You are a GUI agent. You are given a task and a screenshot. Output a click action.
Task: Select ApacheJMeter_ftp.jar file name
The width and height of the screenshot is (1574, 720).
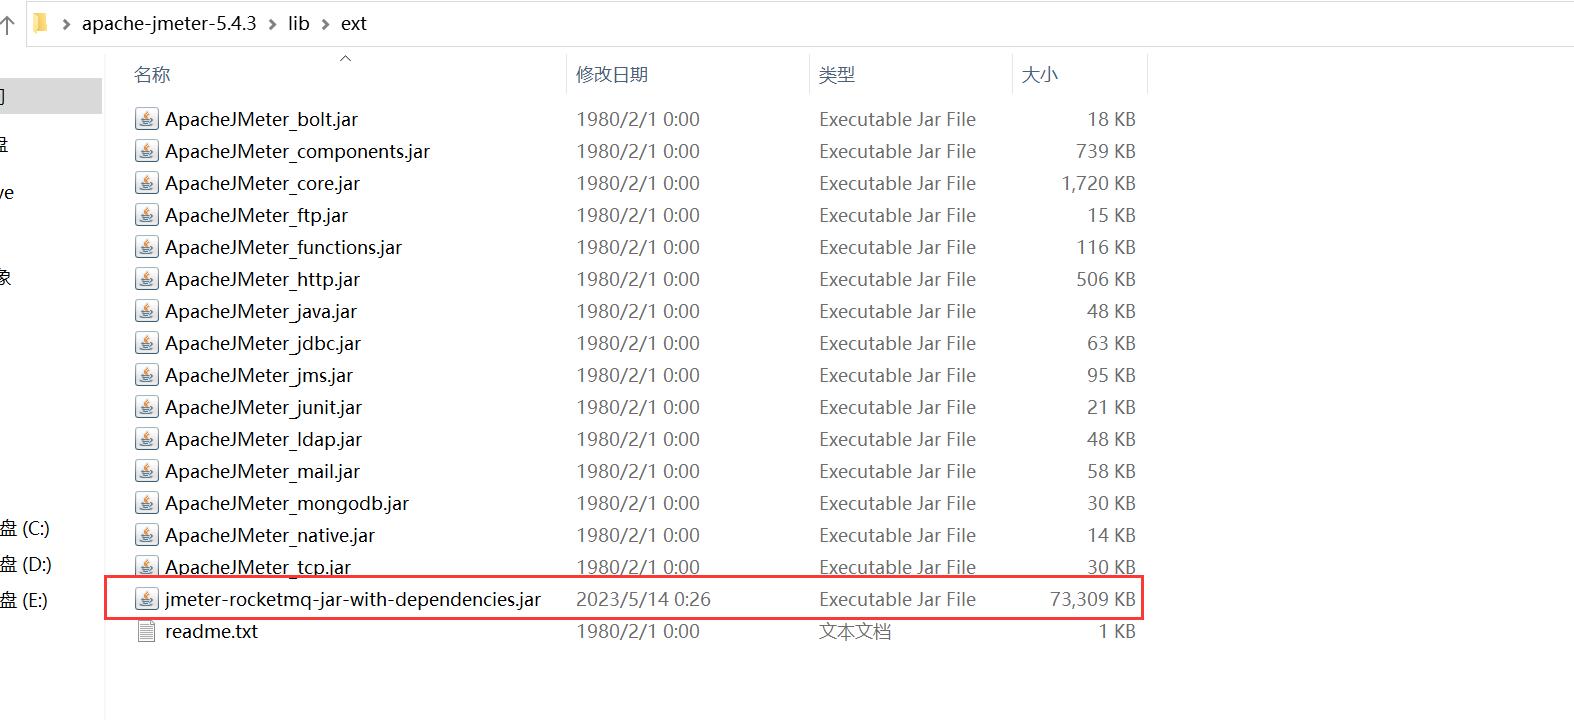pos(257,215)
